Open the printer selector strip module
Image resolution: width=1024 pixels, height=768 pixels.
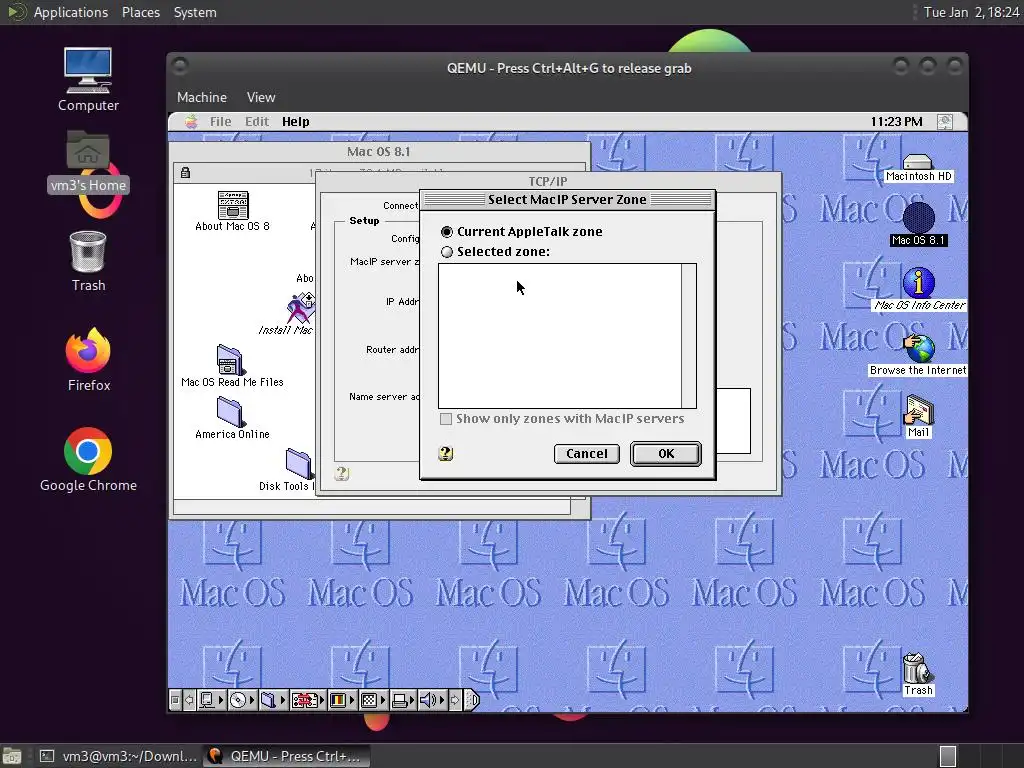click(403, 700)
